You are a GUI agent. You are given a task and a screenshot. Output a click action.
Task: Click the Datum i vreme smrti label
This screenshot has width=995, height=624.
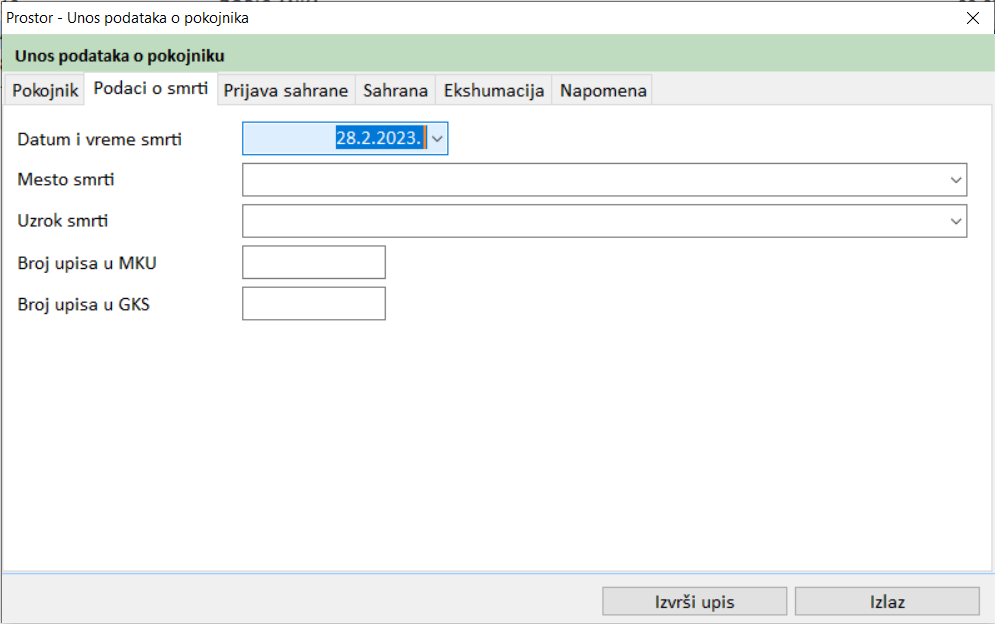(99, 139)
